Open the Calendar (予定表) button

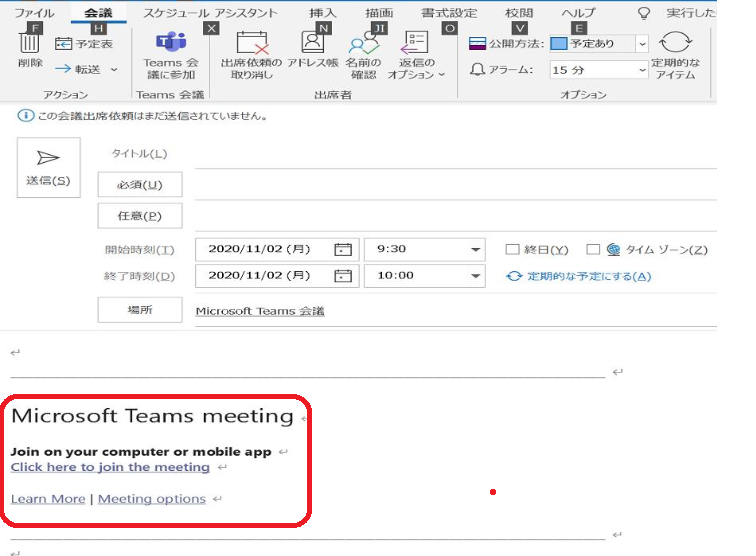tap(84, 44)
